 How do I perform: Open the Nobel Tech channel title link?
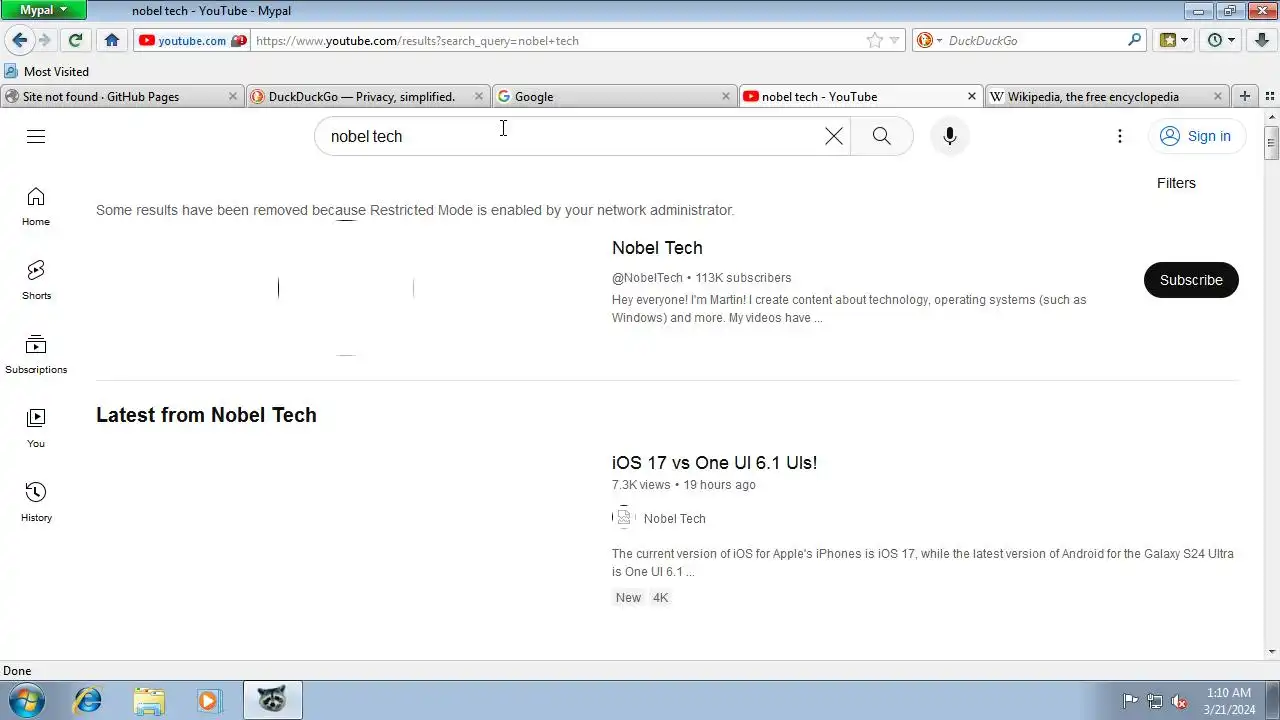pyautogui.click(x=657, y=248)
